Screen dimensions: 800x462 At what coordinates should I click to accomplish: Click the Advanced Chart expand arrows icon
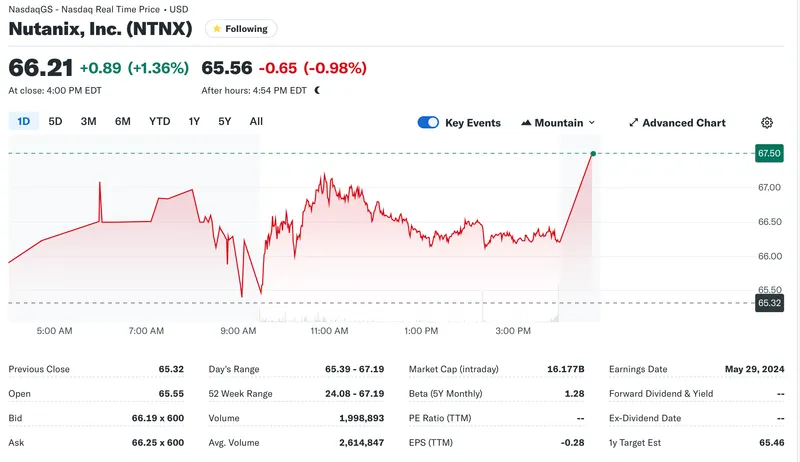[x=633, y=123]
